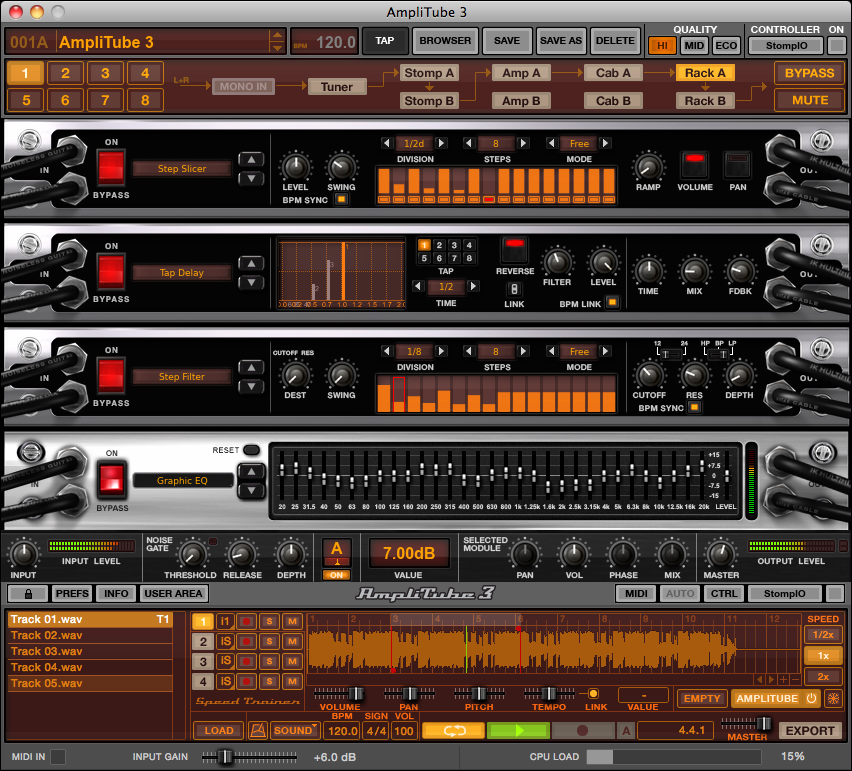
Task: Zoom out the waveform with the minus icon
Action: click(x=795, y=680)
